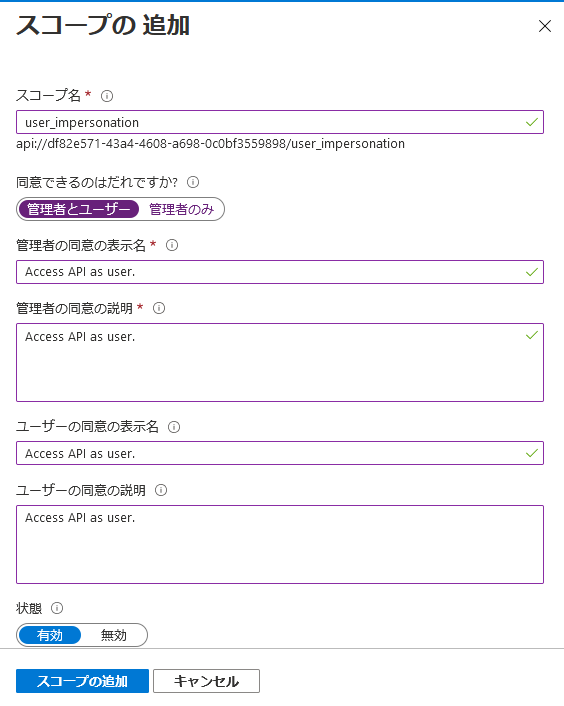The height and width of the screenshot is (706, 564).
Task: Click the キャンセル button
Action: click(x=206, y=681)
